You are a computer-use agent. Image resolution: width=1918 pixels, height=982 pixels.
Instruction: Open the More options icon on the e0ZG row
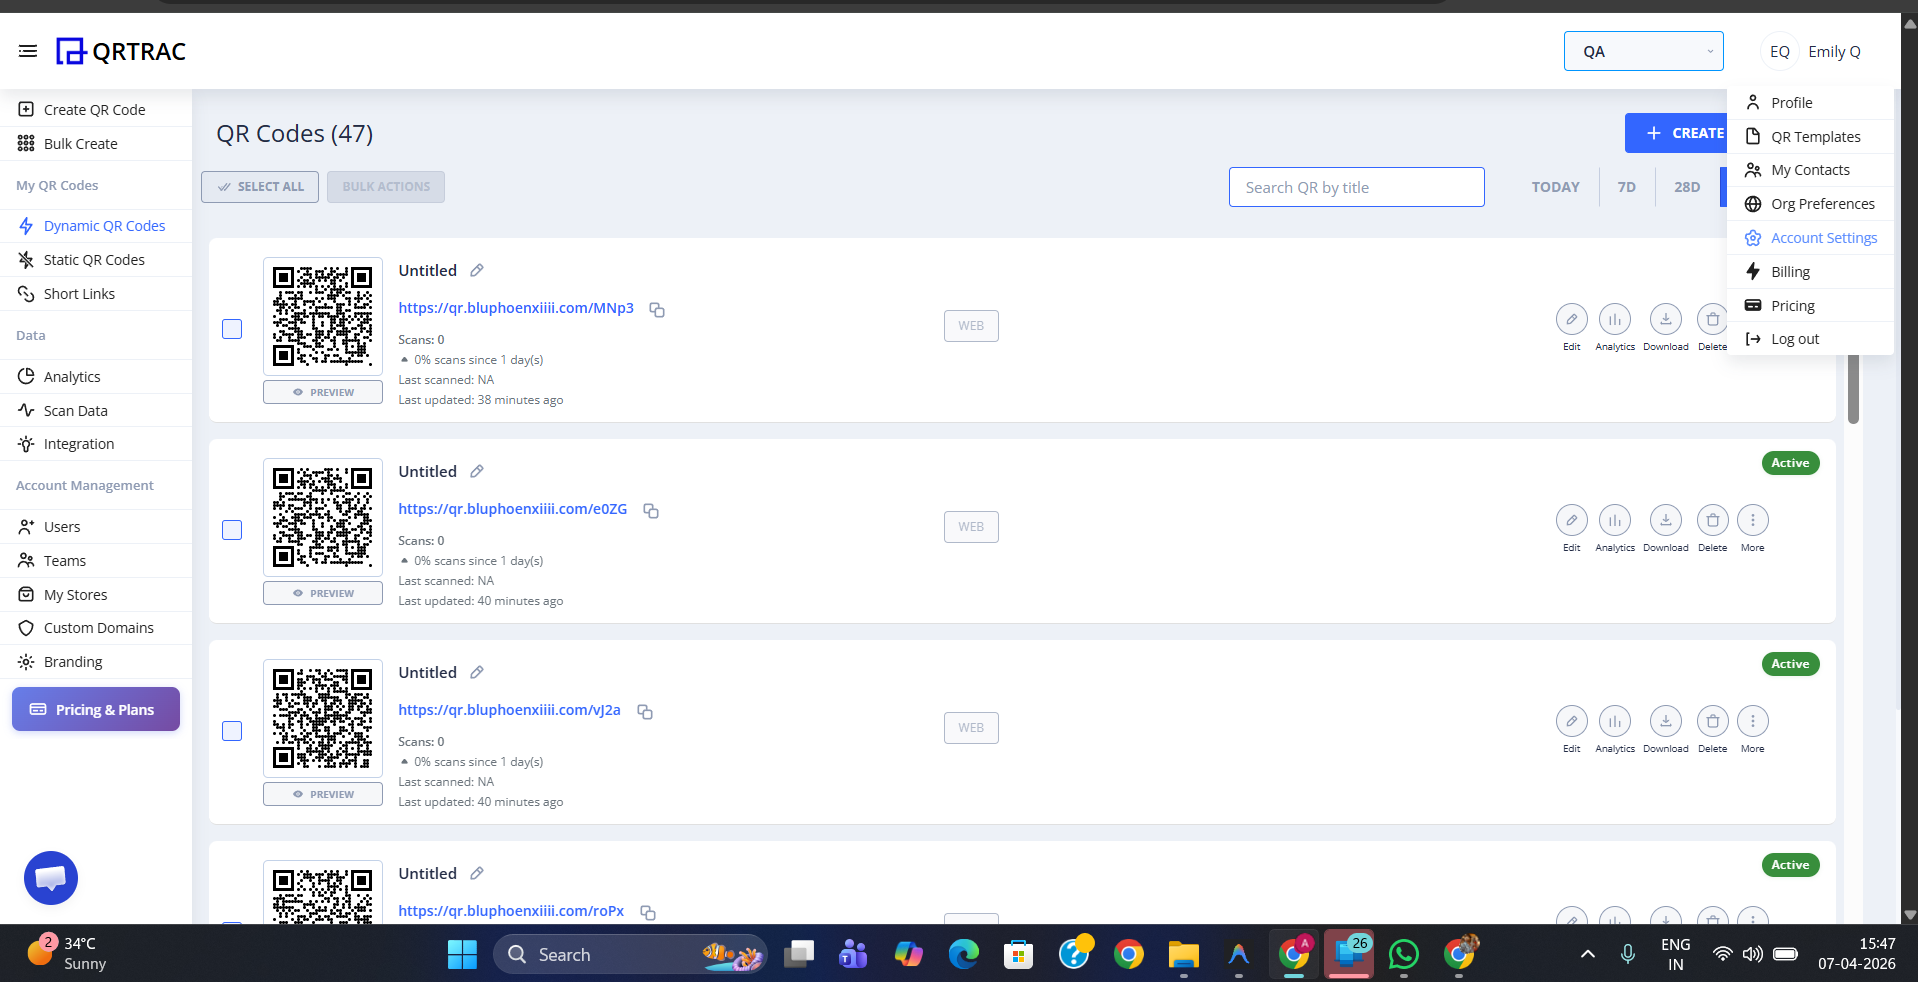pos(1753,520)
